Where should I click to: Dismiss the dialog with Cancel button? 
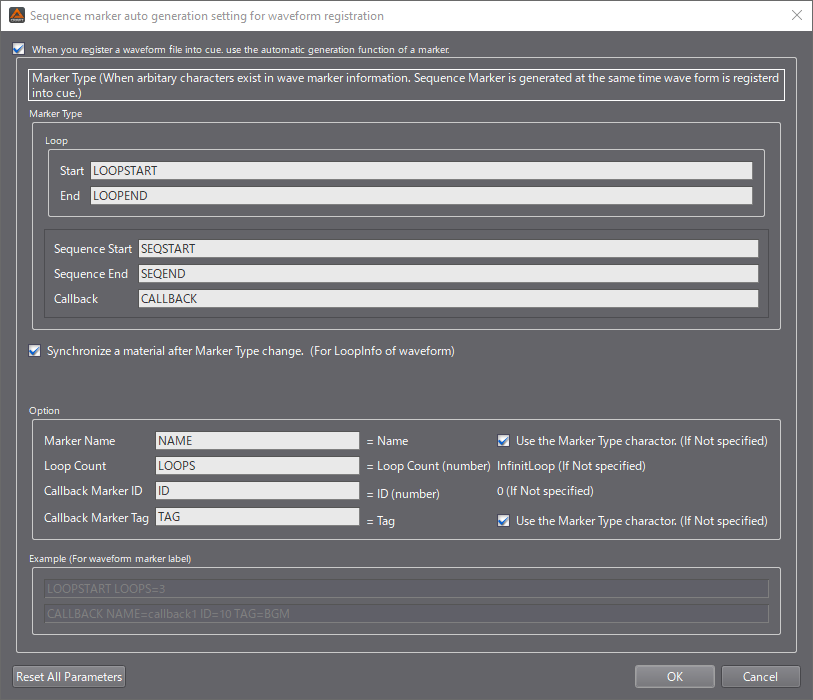(760, 677)
